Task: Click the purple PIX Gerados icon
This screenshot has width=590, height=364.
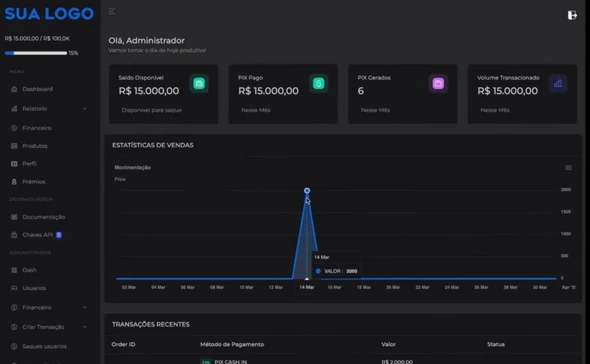Action: pyautogui.click(x=438, y=84)
